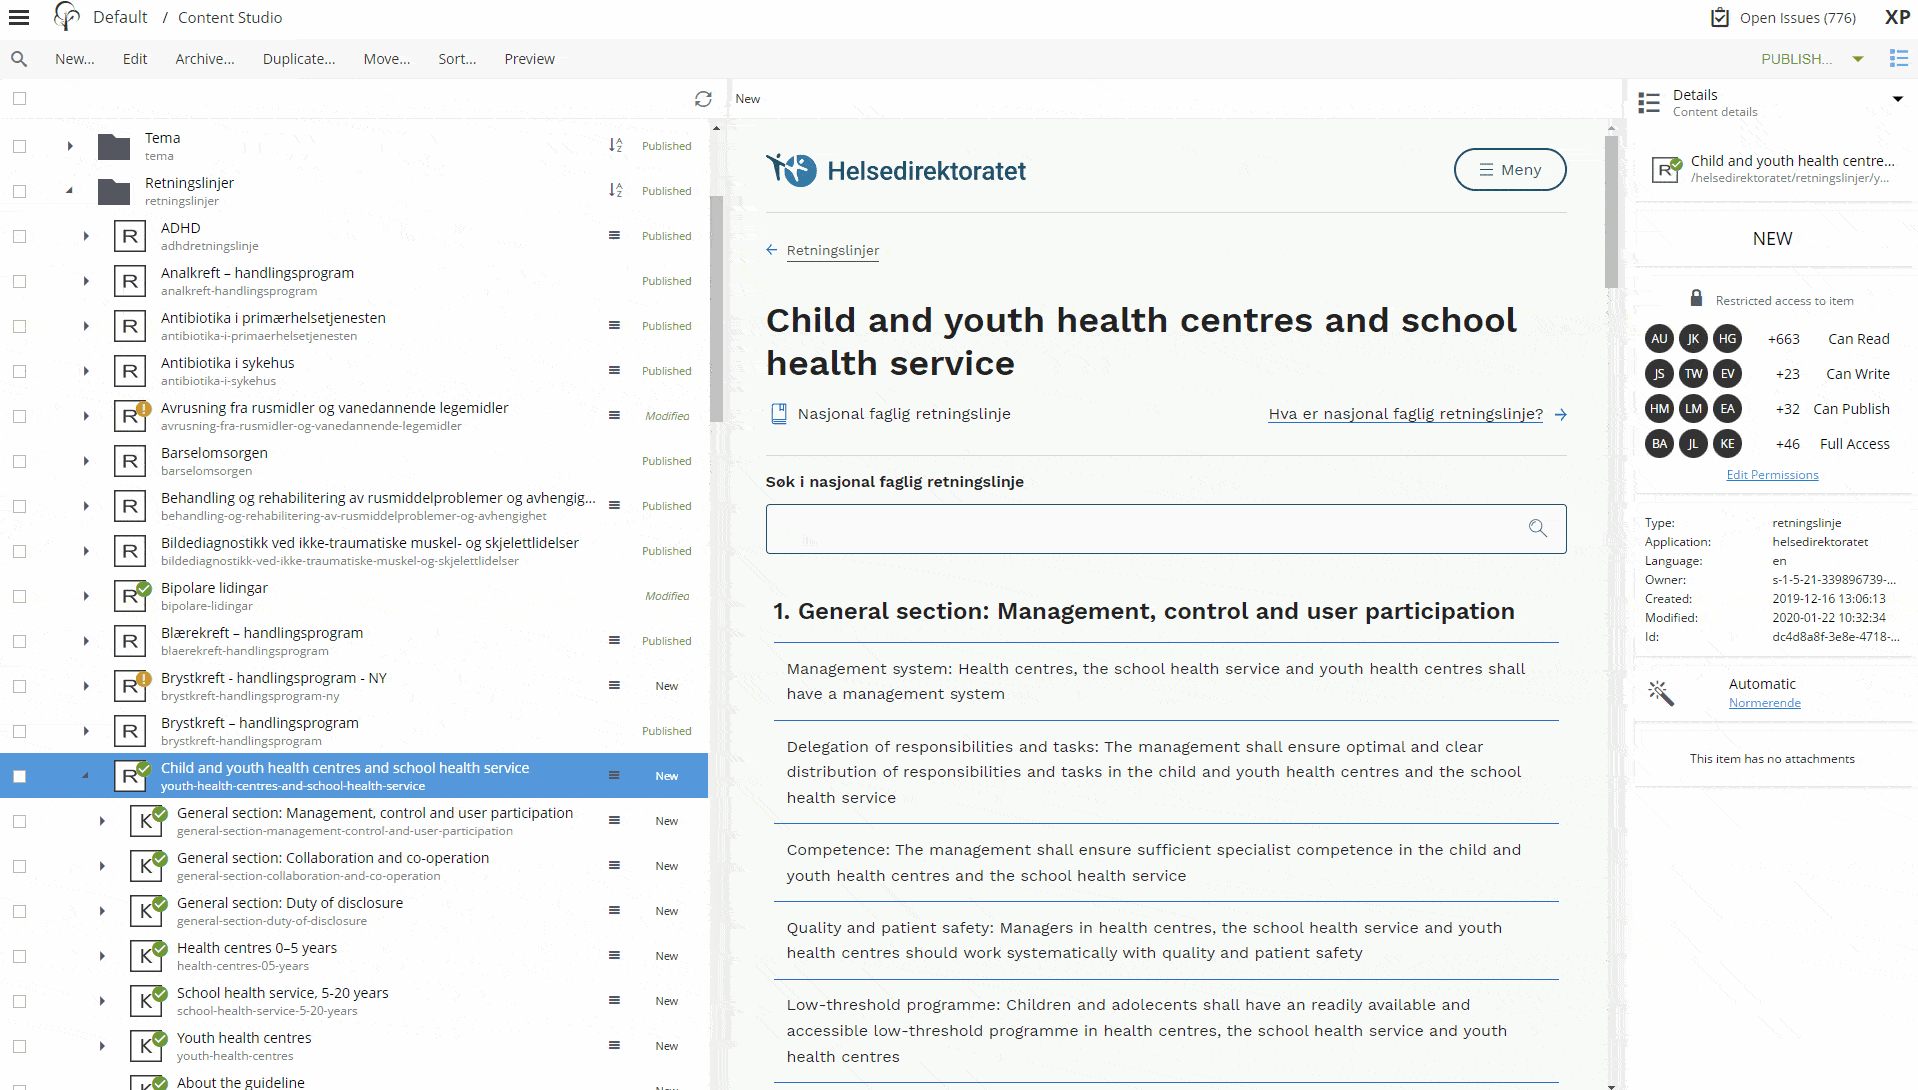Check the Retningslinjer row checkbox
Viewport: 1918px width, 1090px height.
pos(19,191)
